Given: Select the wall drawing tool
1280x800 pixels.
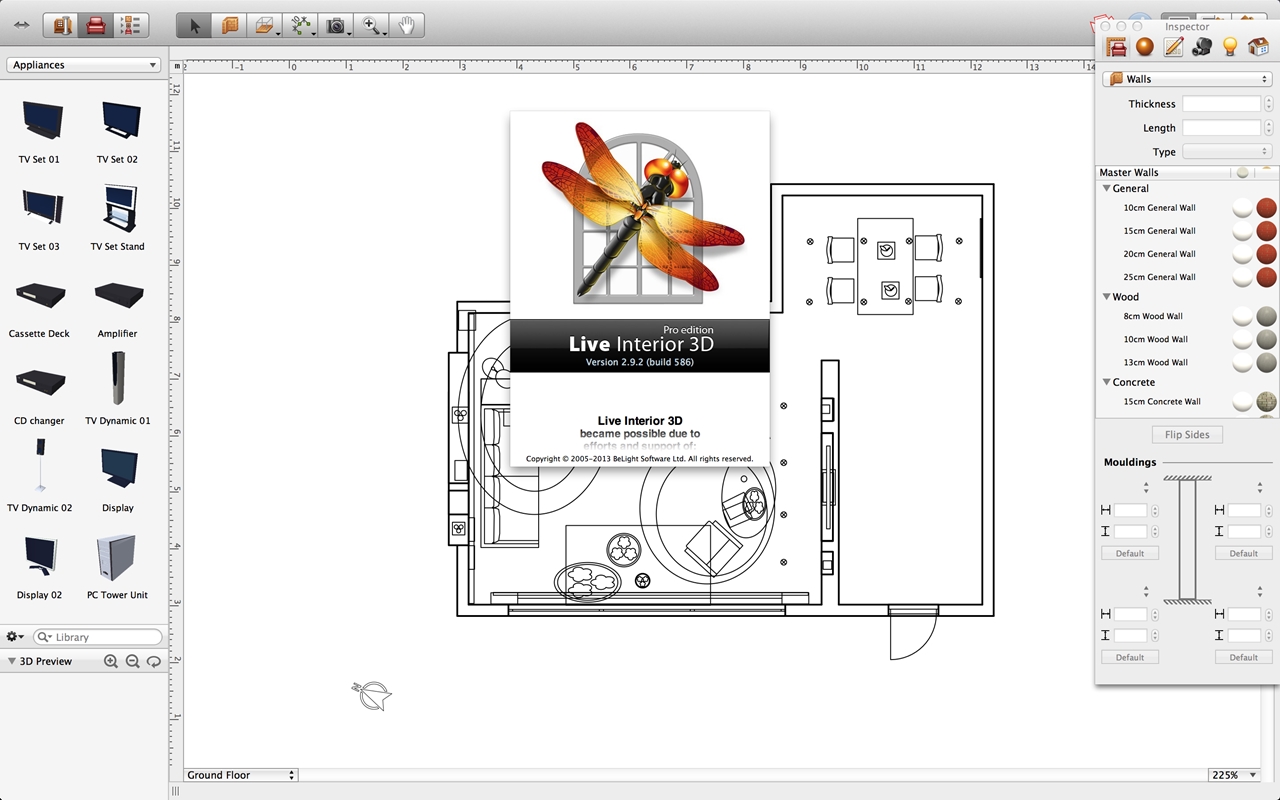Looking at the screenshot, I should (x=230, y=26).
